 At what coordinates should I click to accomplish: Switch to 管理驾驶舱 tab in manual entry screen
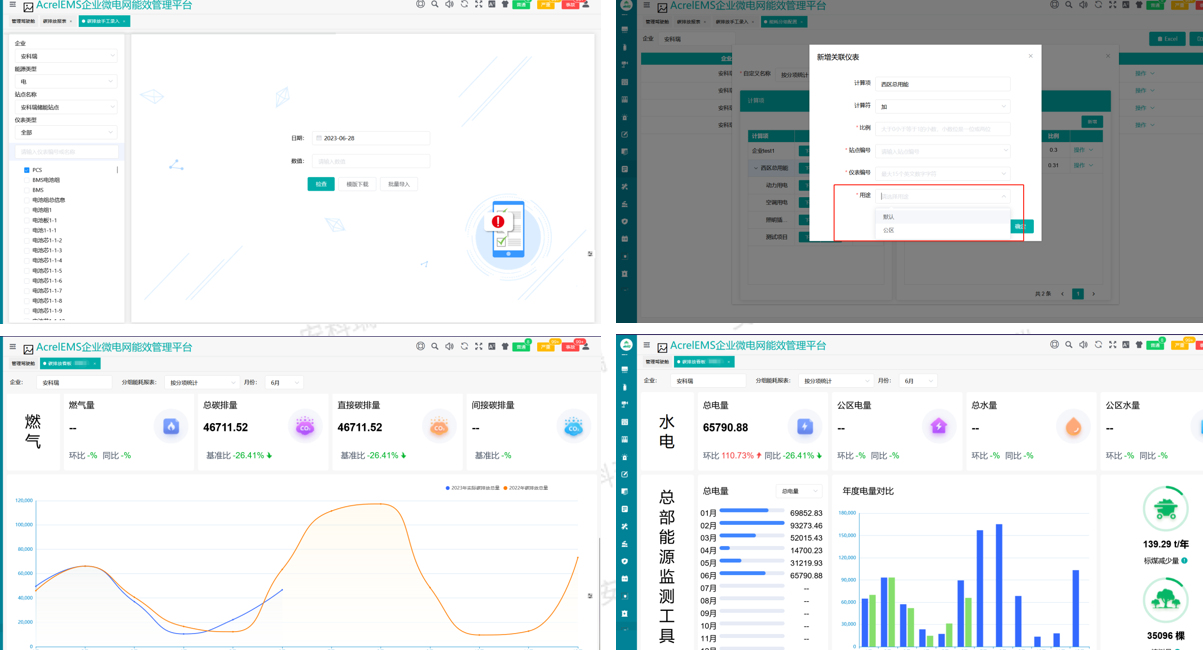[x=23, y=21]
